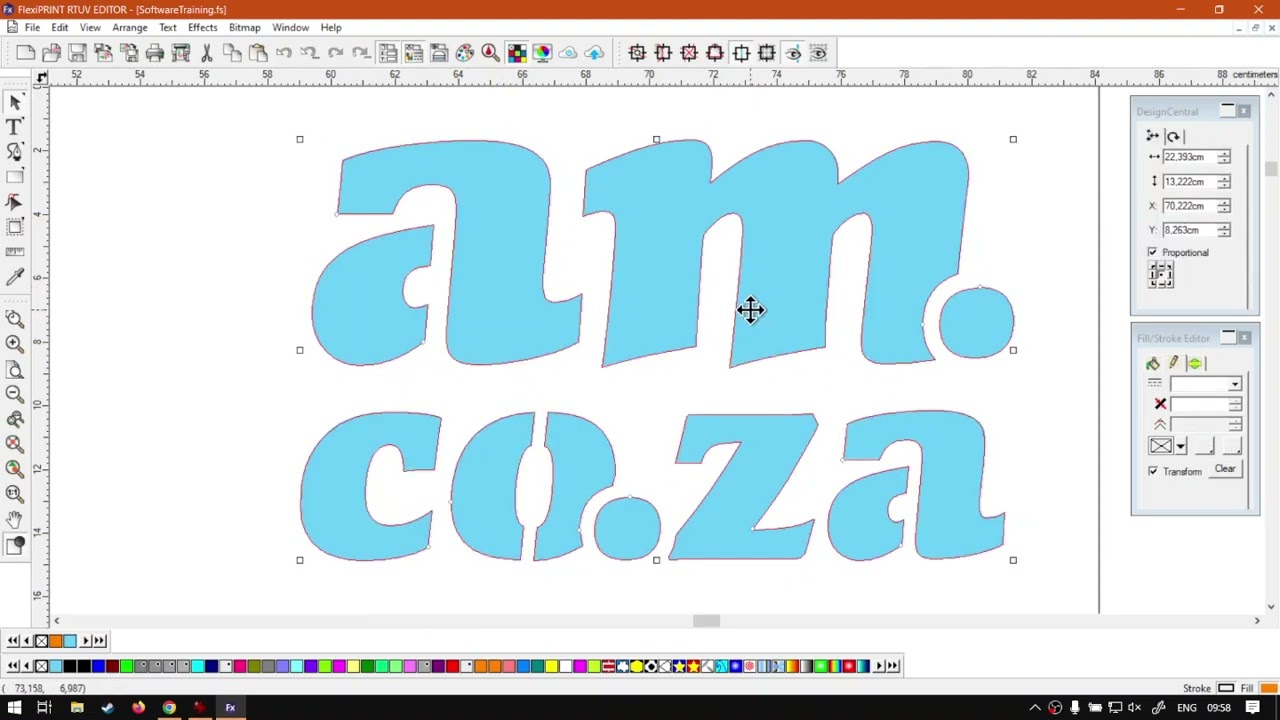1280x720 pixels.
Task: Click the red X no-stroke icon
Action: click(x=1160, y=404)
